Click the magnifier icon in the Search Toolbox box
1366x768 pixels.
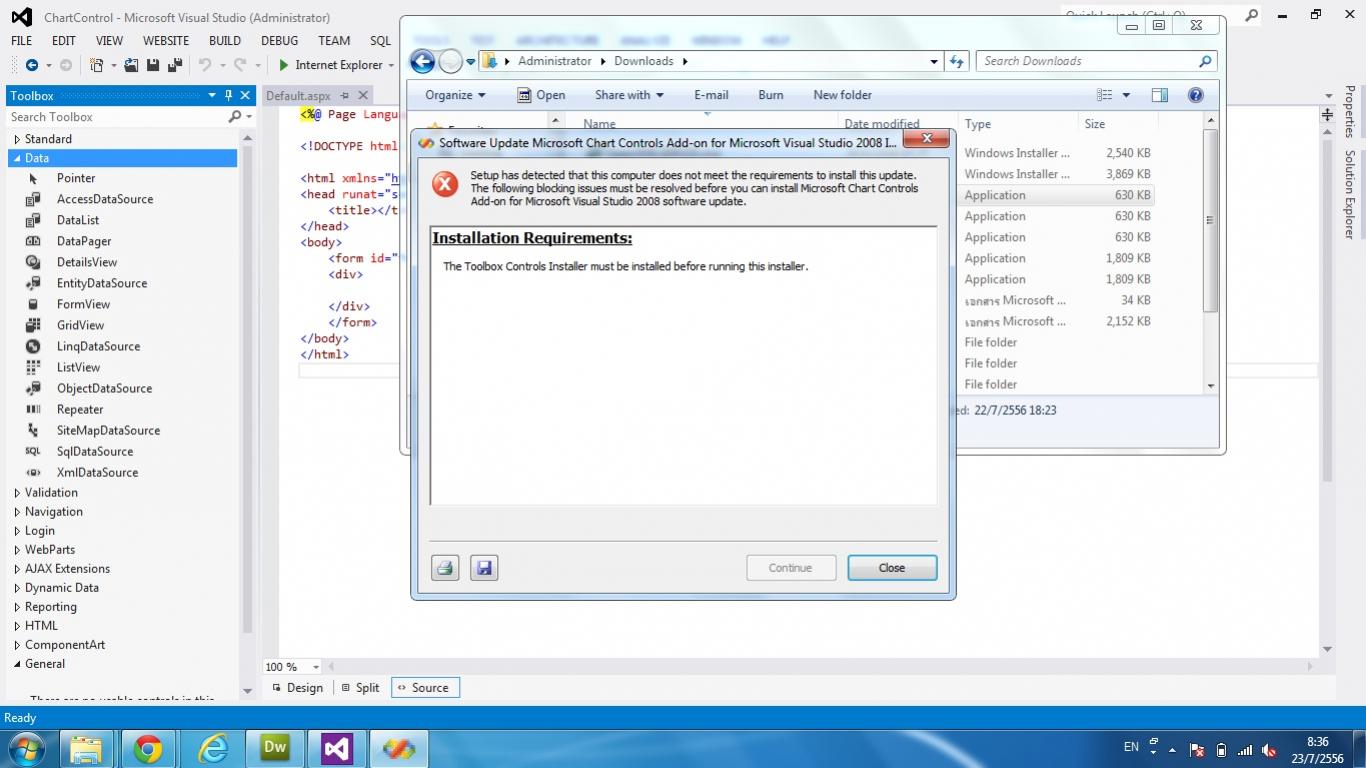235,117
